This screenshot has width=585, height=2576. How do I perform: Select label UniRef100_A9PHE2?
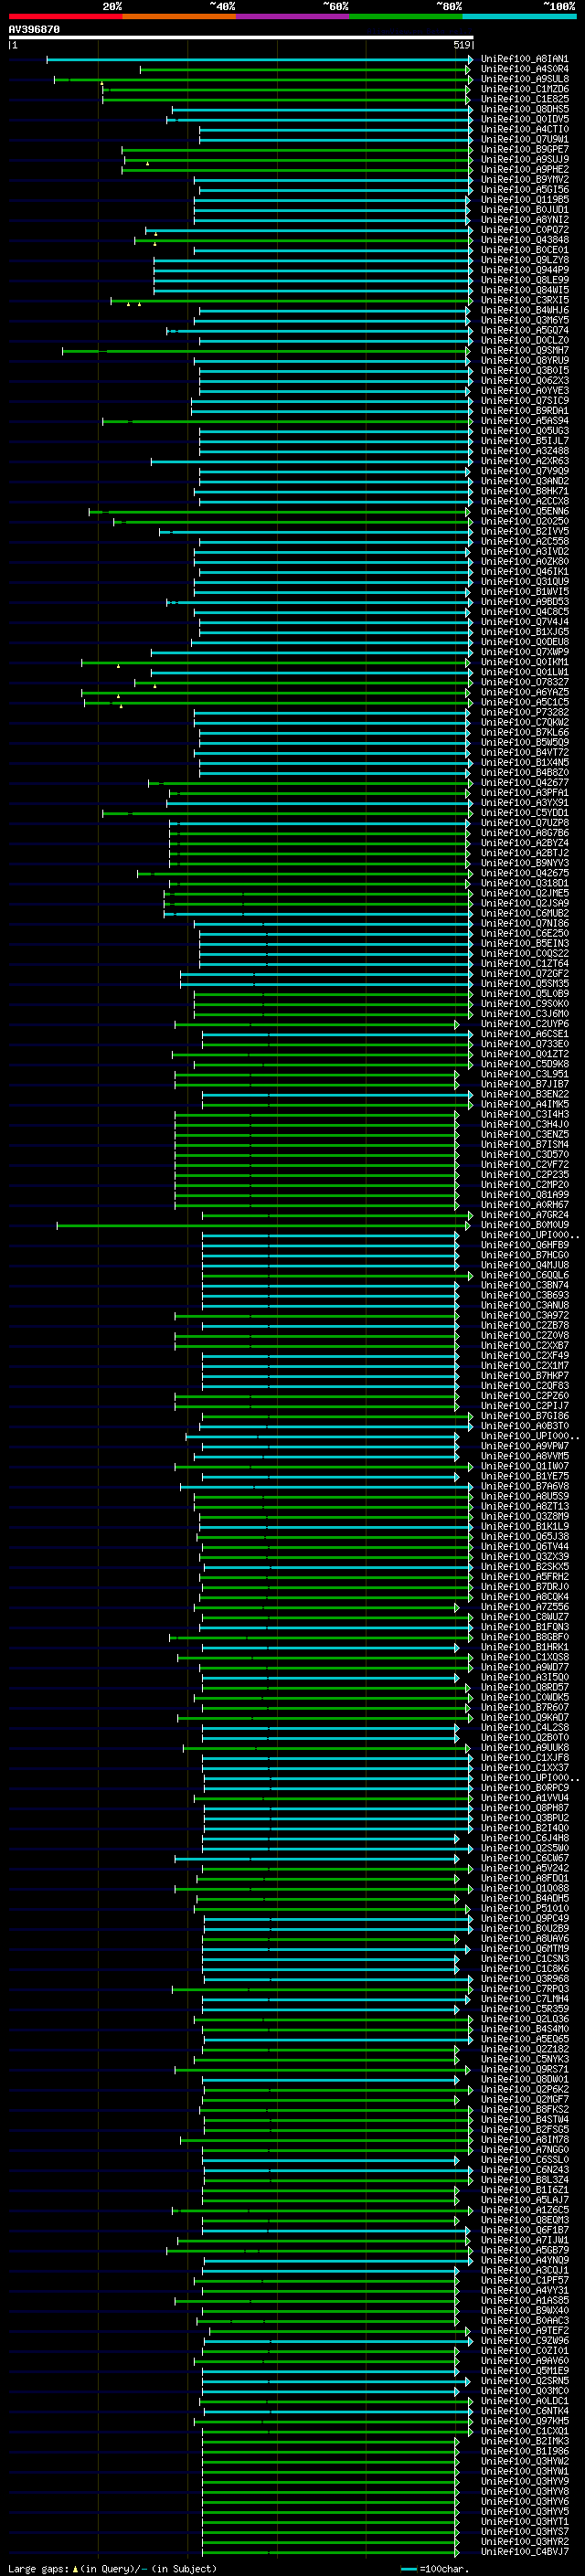[x=525, y=170]
